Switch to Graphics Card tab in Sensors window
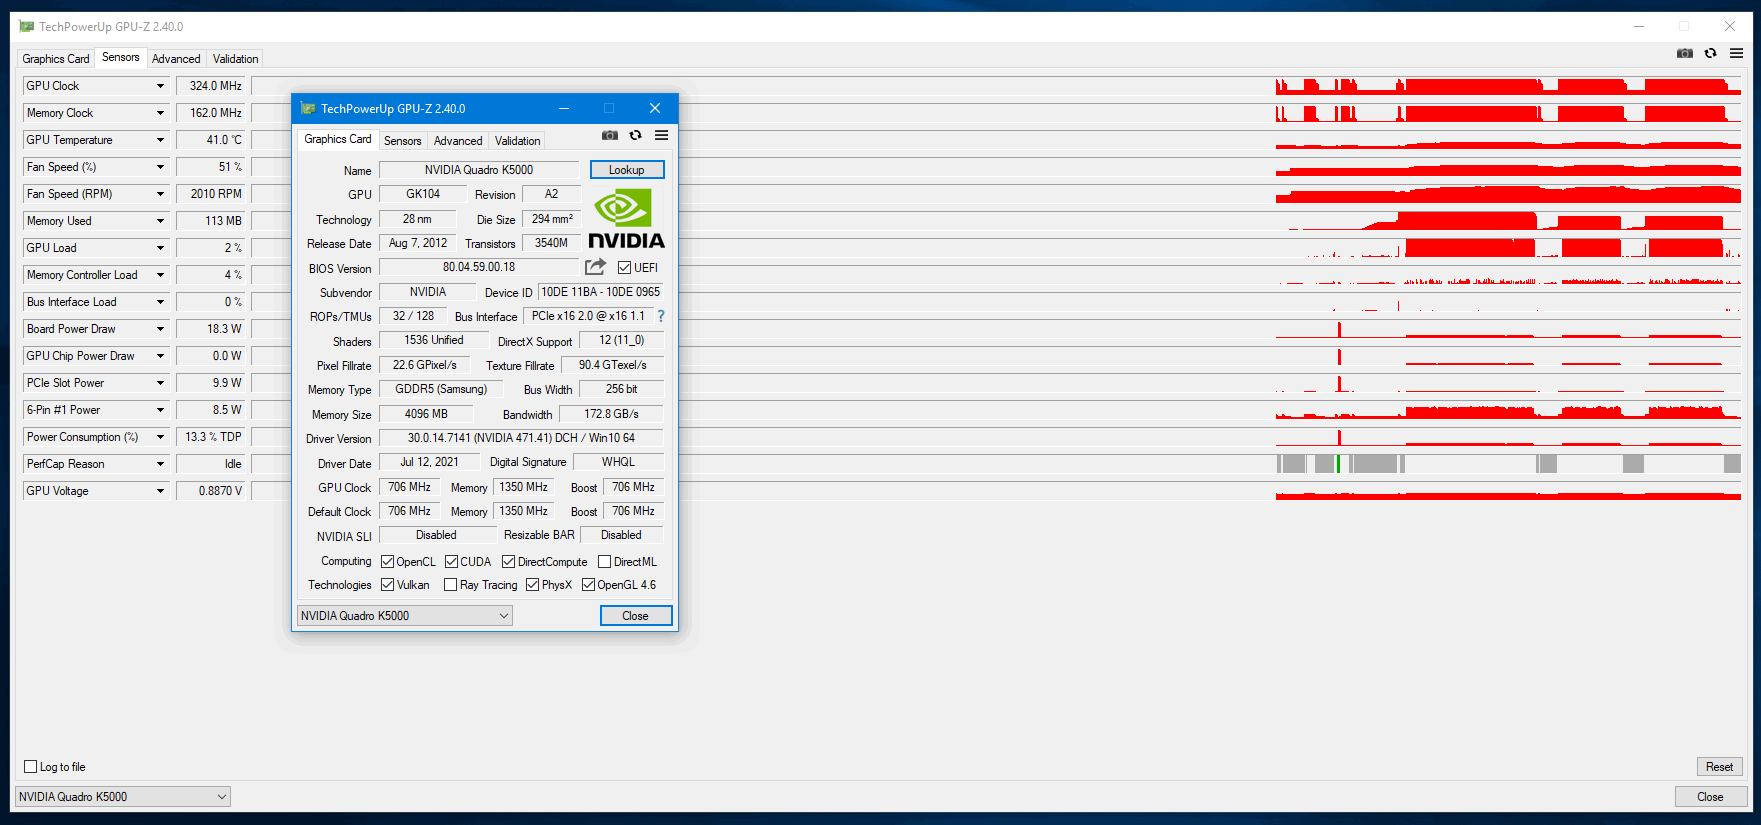The width and height of the screenshot is (1761, 825). pos(56,59)
